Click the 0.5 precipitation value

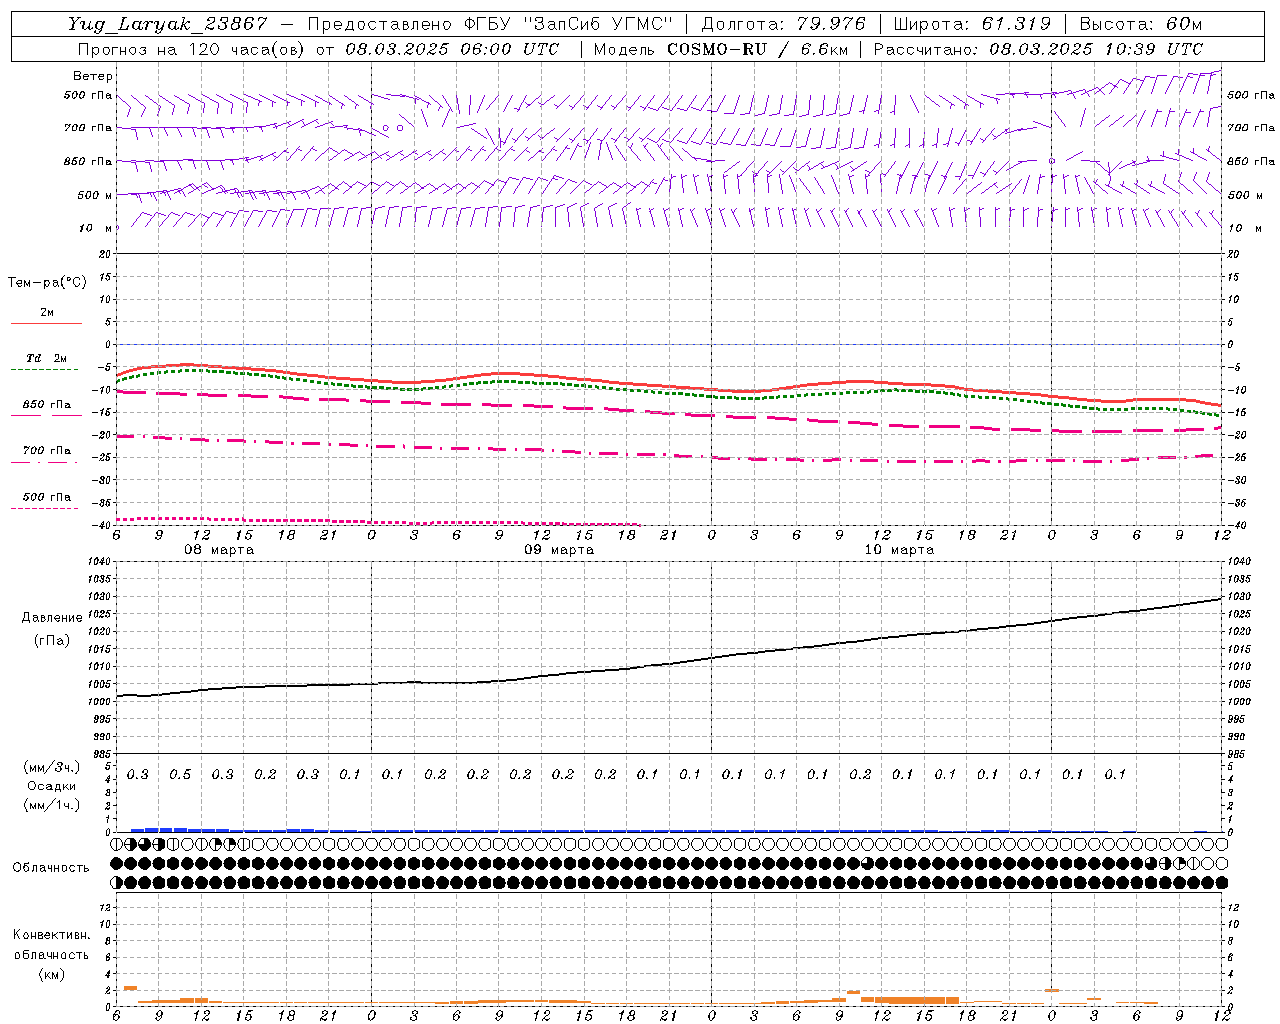coord(180,775)
